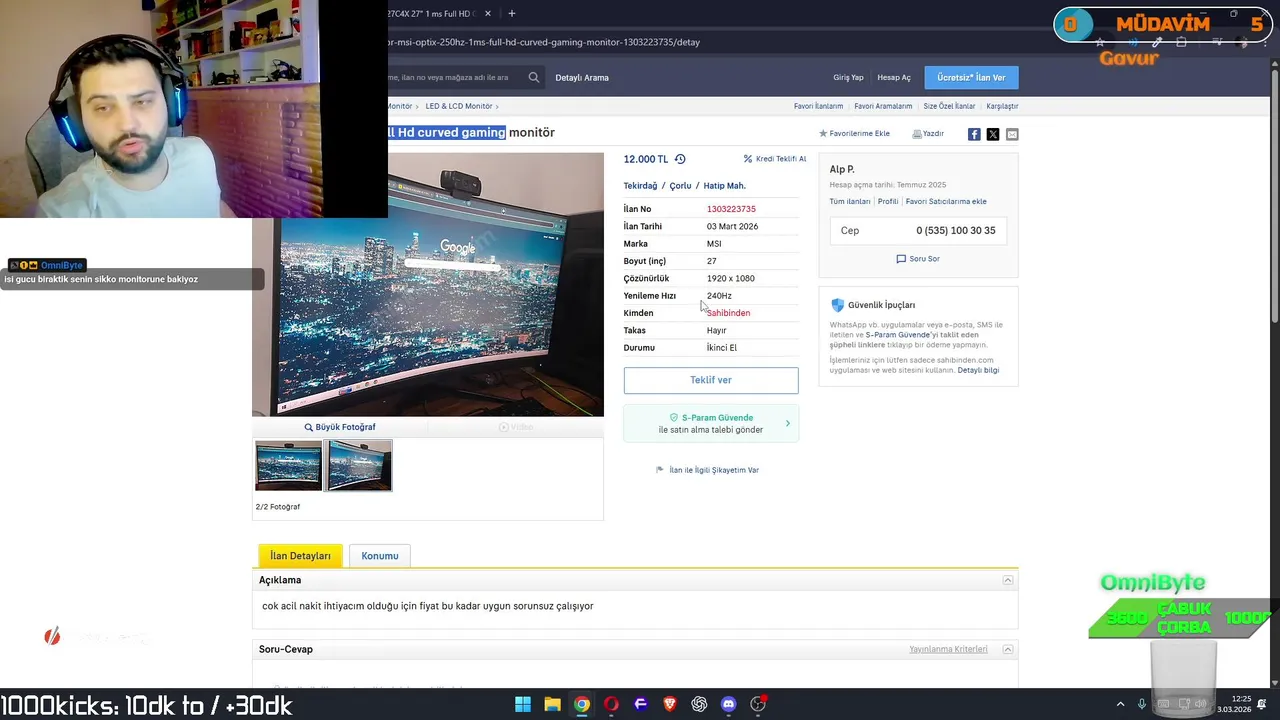Open Çorlu district link
Screen dimensions: 1280x720
tap(680, 186)
